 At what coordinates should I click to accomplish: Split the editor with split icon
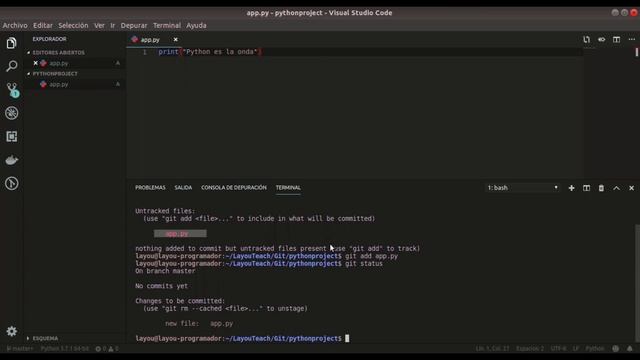point(616,40)
